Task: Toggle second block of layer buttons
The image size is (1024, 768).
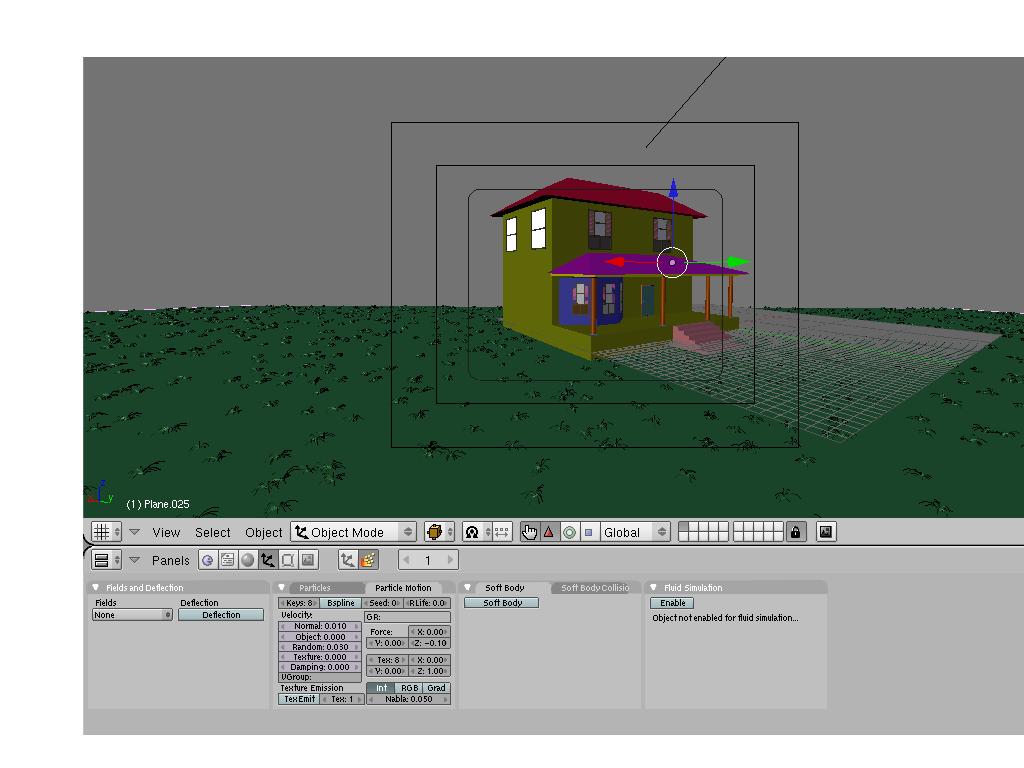Action: click(758, 532)
